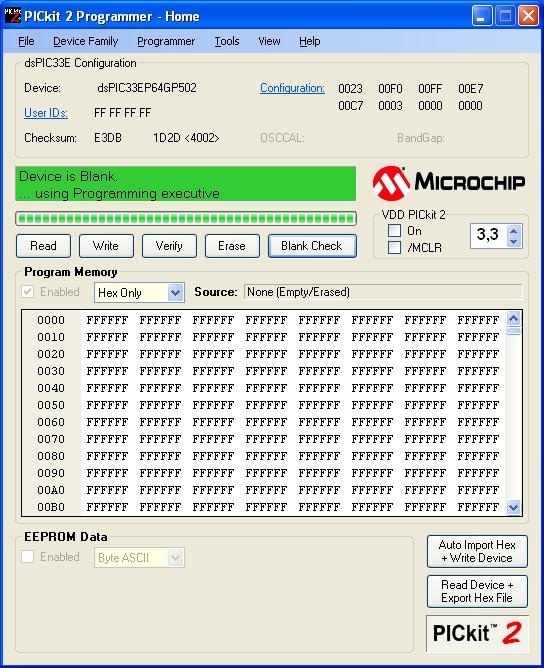Increase VDD voltage with up arrow

(513, 231)
